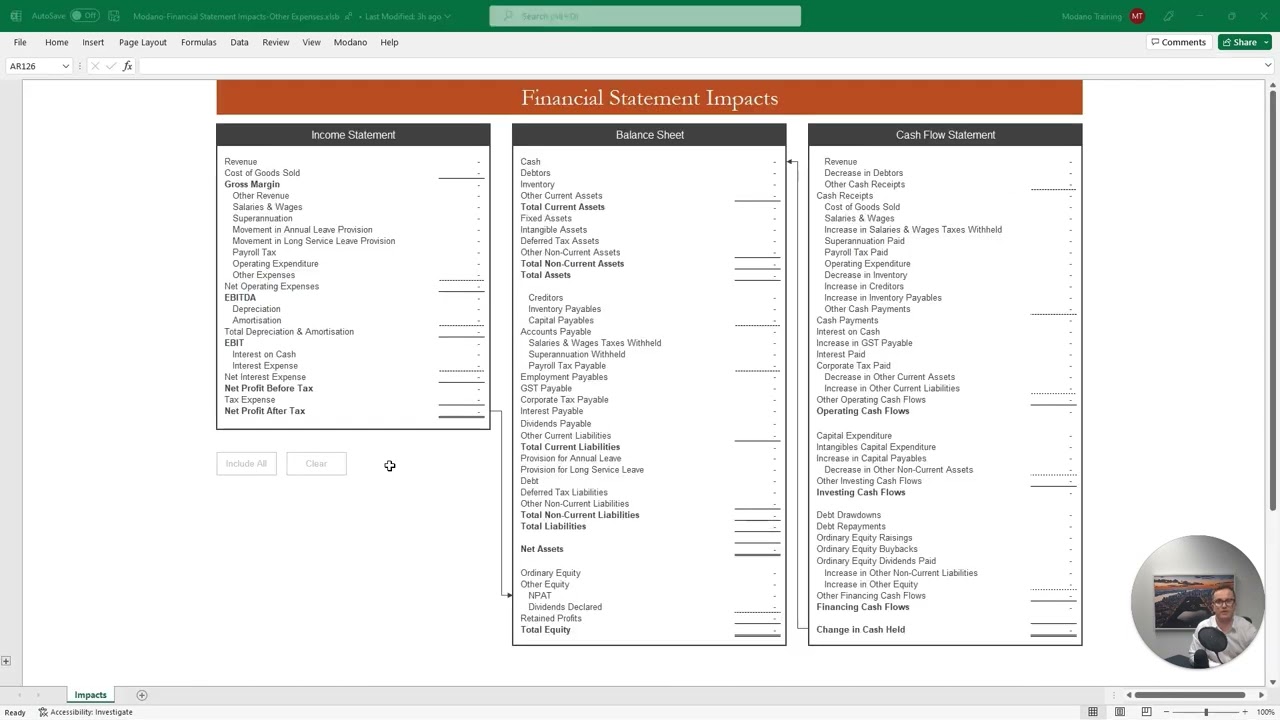Click the zoom out minus icon
1280x720 pixels.
pos(1168,712)
